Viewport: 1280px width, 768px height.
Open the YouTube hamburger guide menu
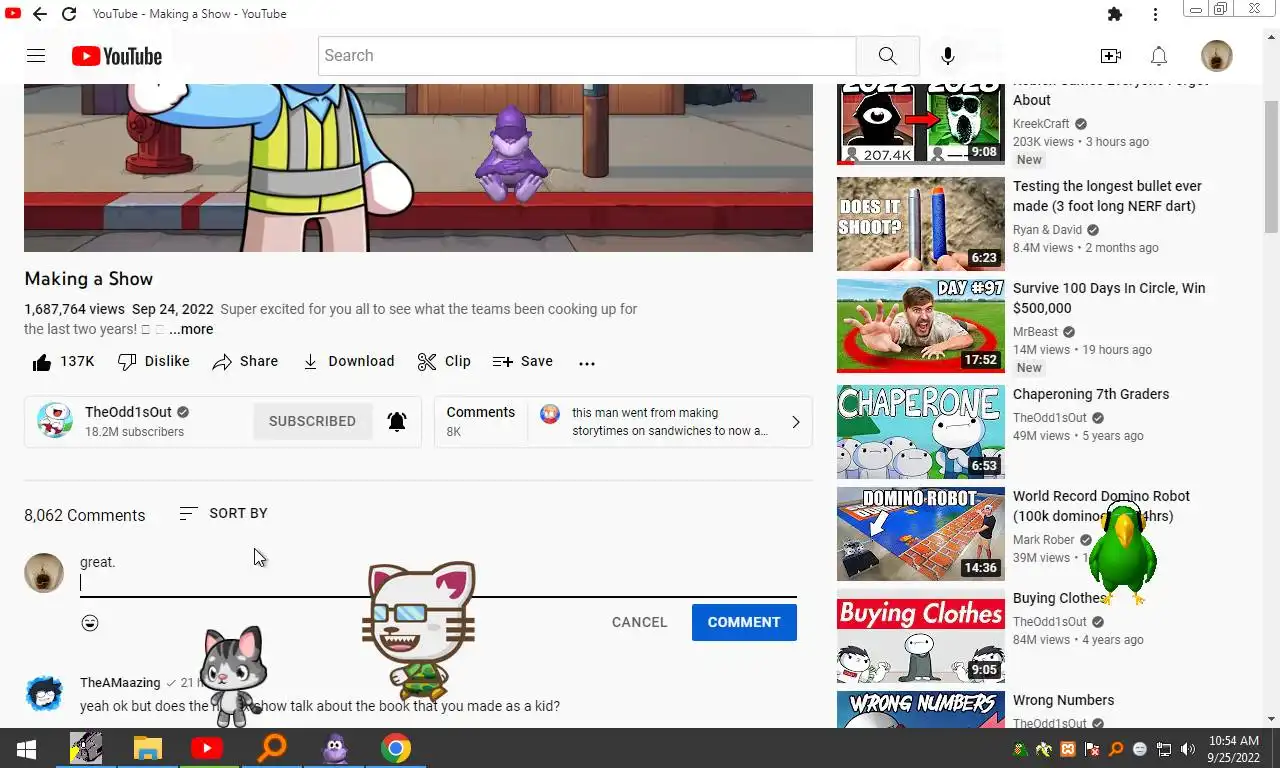36,56
